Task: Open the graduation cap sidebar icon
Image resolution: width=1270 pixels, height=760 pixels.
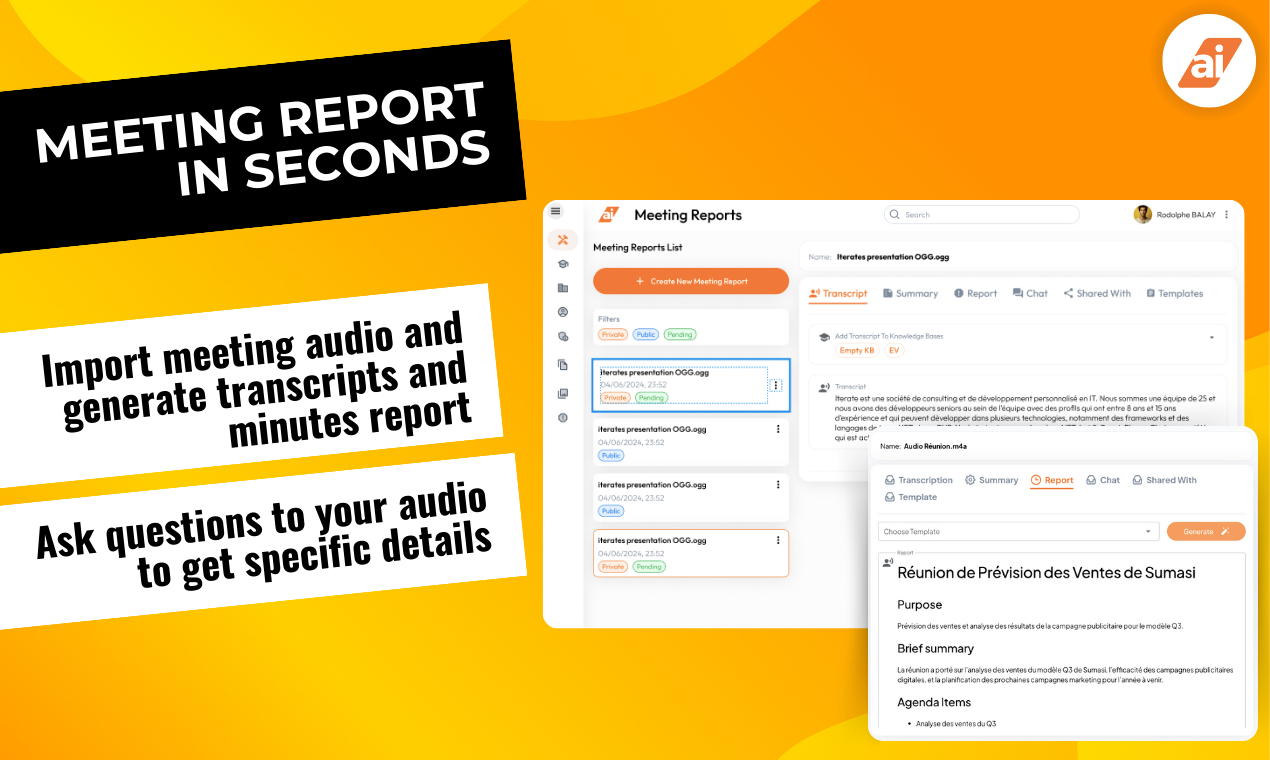Action: click(x=563, y=264)
